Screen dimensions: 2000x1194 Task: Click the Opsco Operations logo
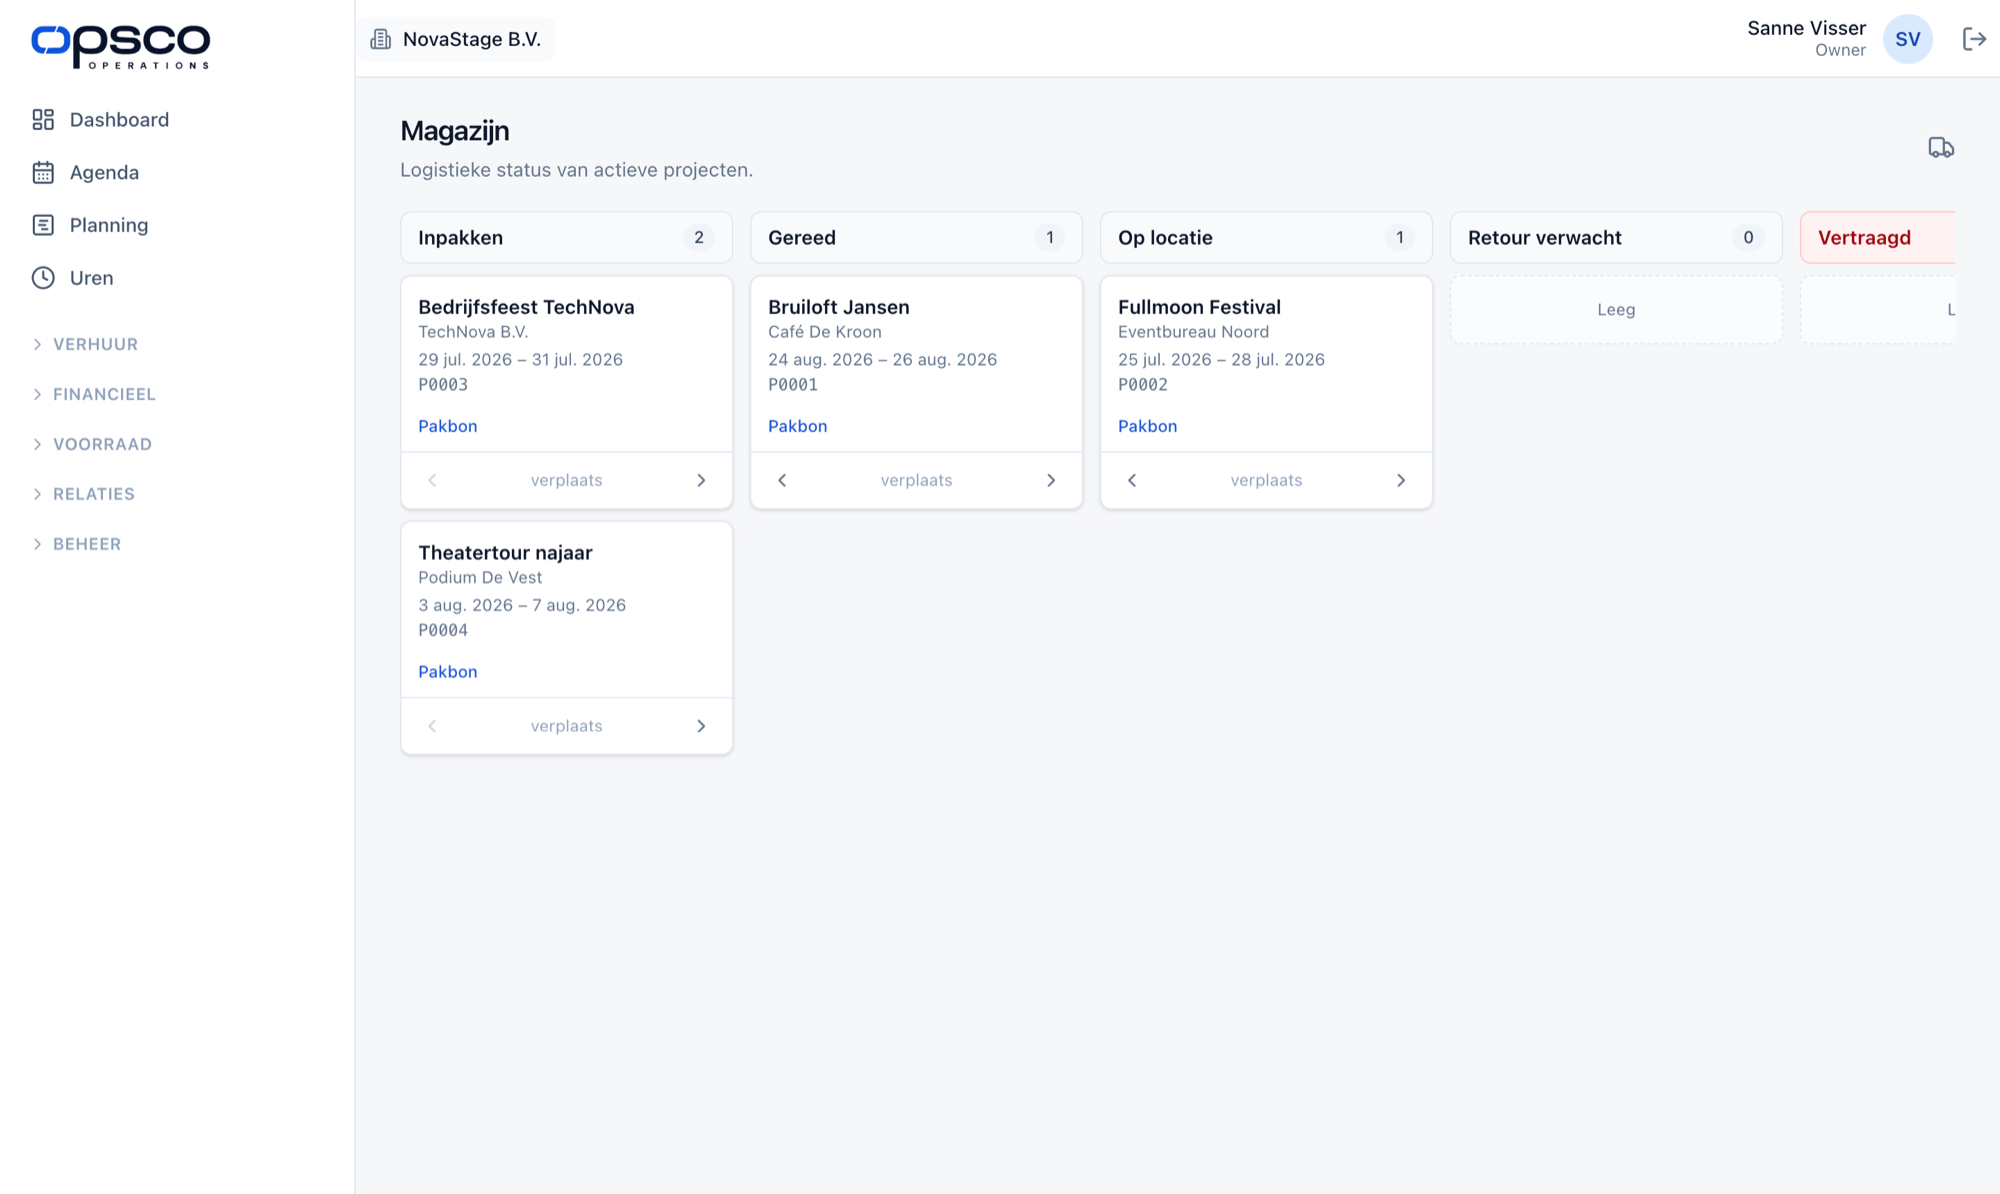point(120,46)
